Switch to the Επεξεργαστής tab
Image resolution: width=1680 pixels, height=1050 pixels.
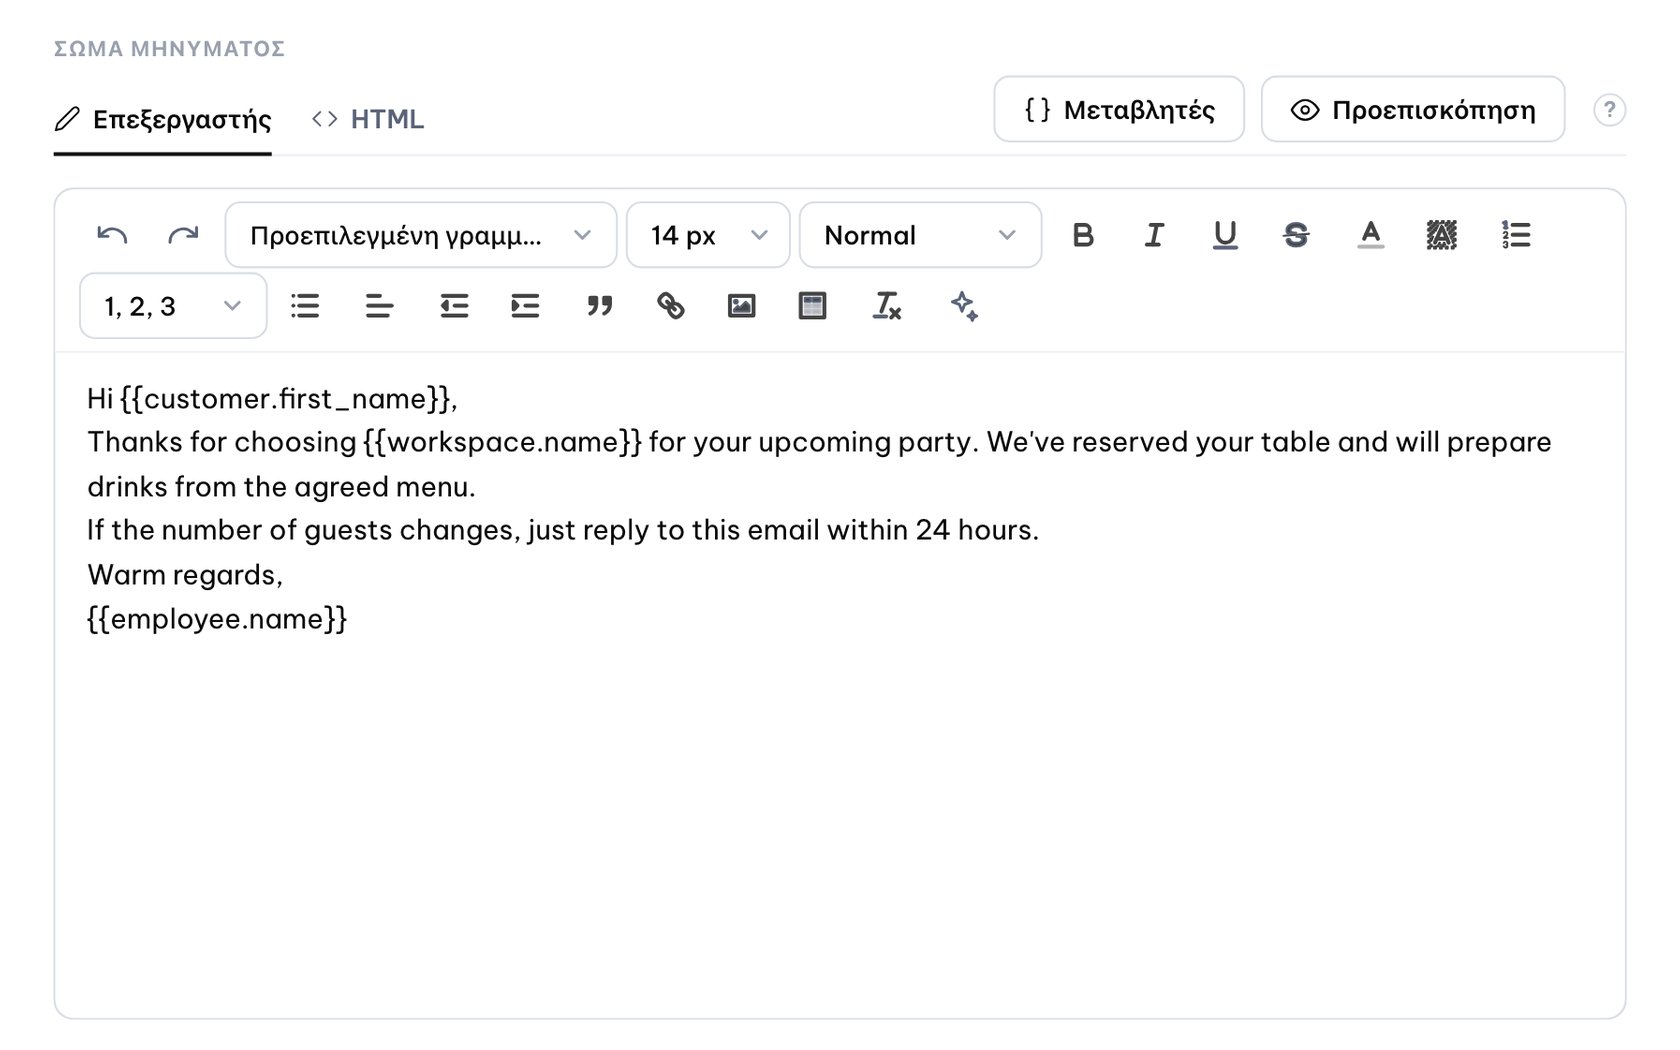tap(163, 119)
